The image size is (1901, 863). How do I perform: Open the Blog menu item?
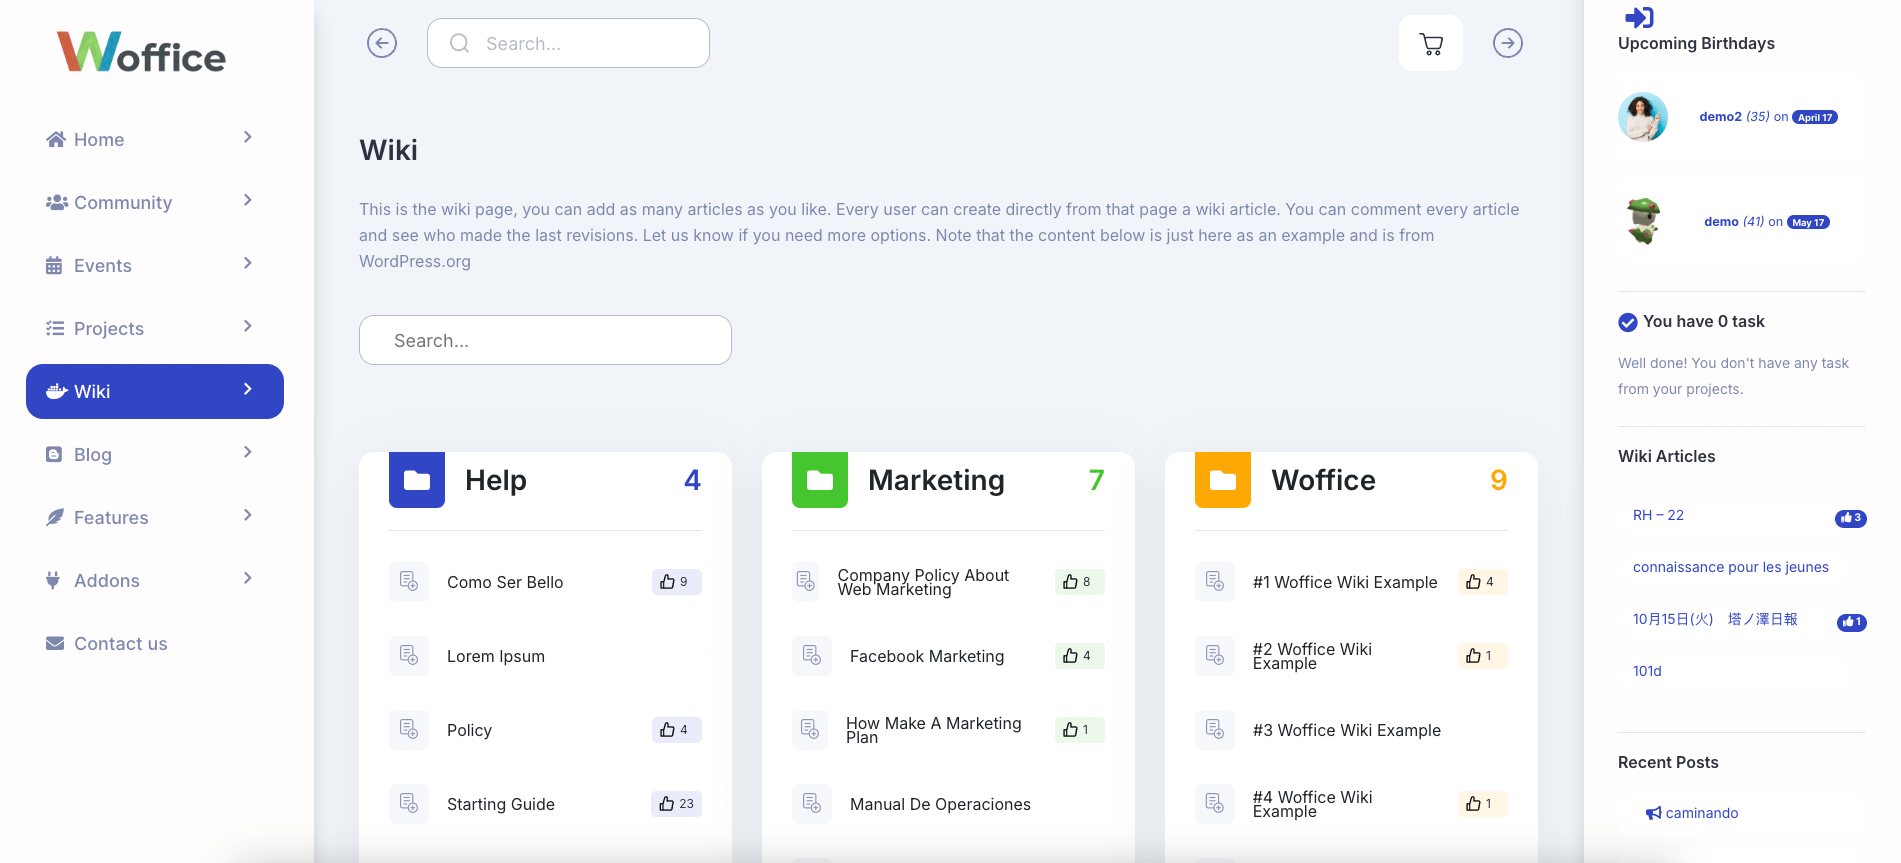(155, 454)
